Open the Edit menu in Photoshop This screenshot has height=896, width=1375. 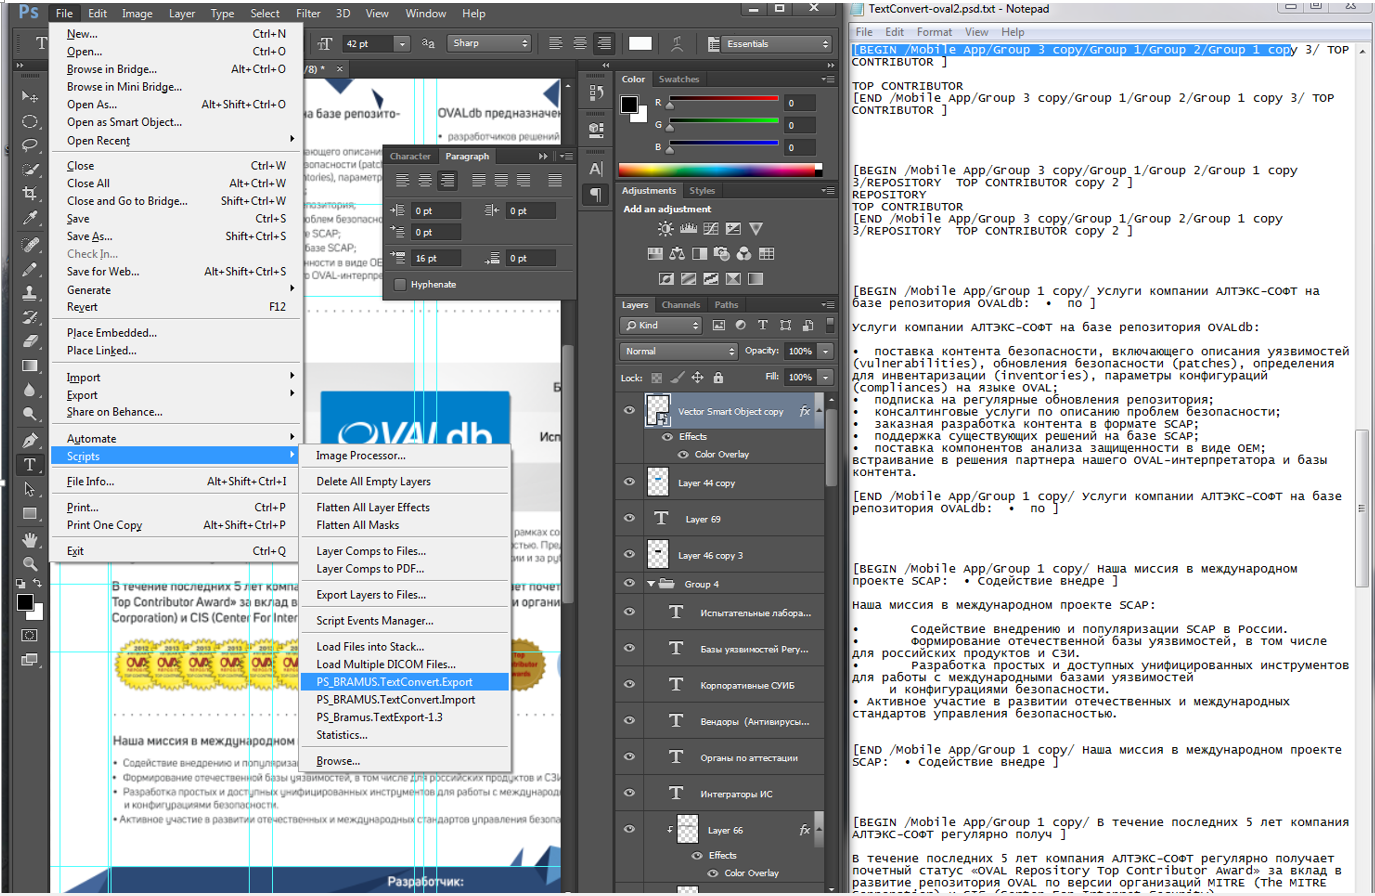[97, 13]
